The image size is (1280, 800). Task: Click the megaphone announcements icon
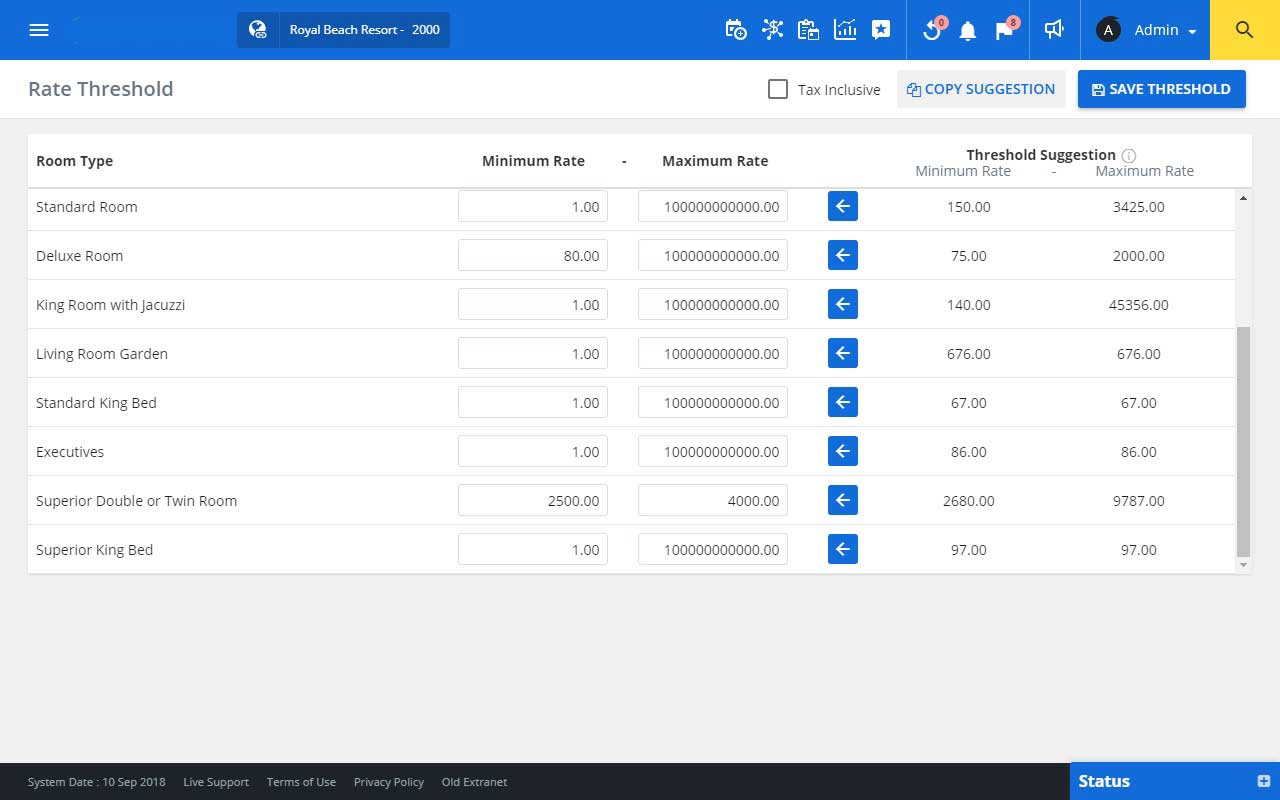pyautogui.click(x=1053, y=30)
